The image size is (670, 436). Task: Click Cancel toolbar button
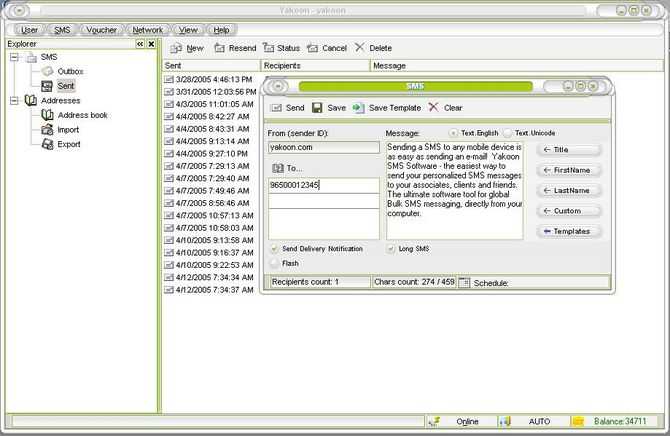[x=327, y=48]
